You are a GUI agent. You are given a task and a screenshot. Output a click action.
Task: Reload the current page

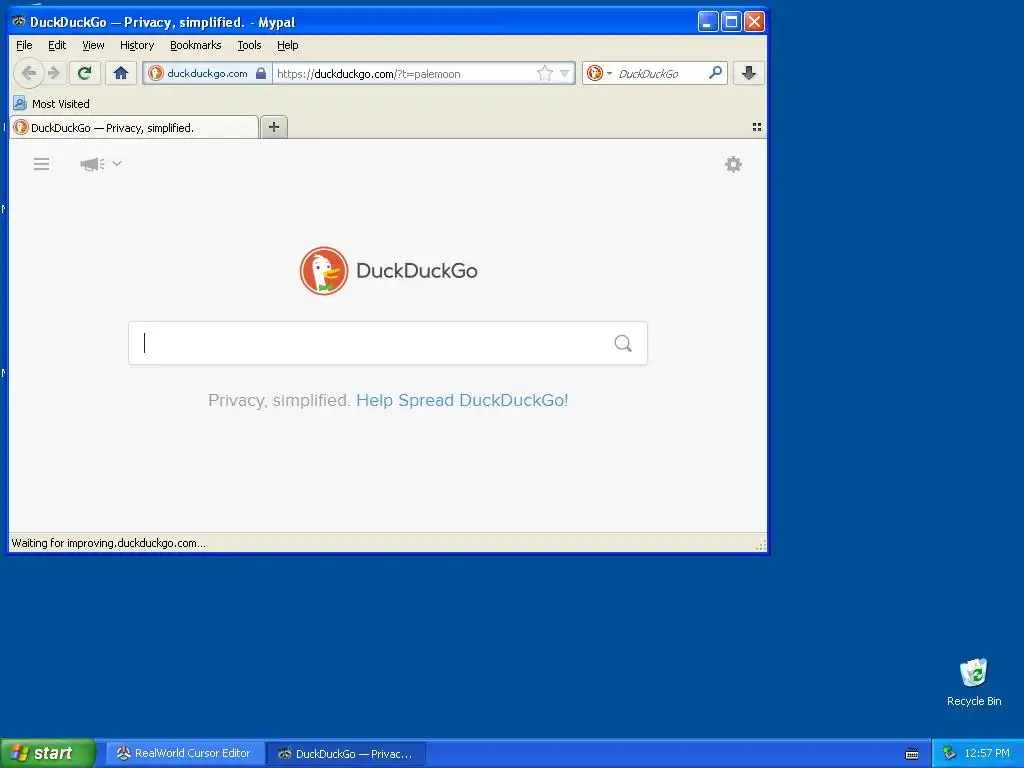coord(84,73)
